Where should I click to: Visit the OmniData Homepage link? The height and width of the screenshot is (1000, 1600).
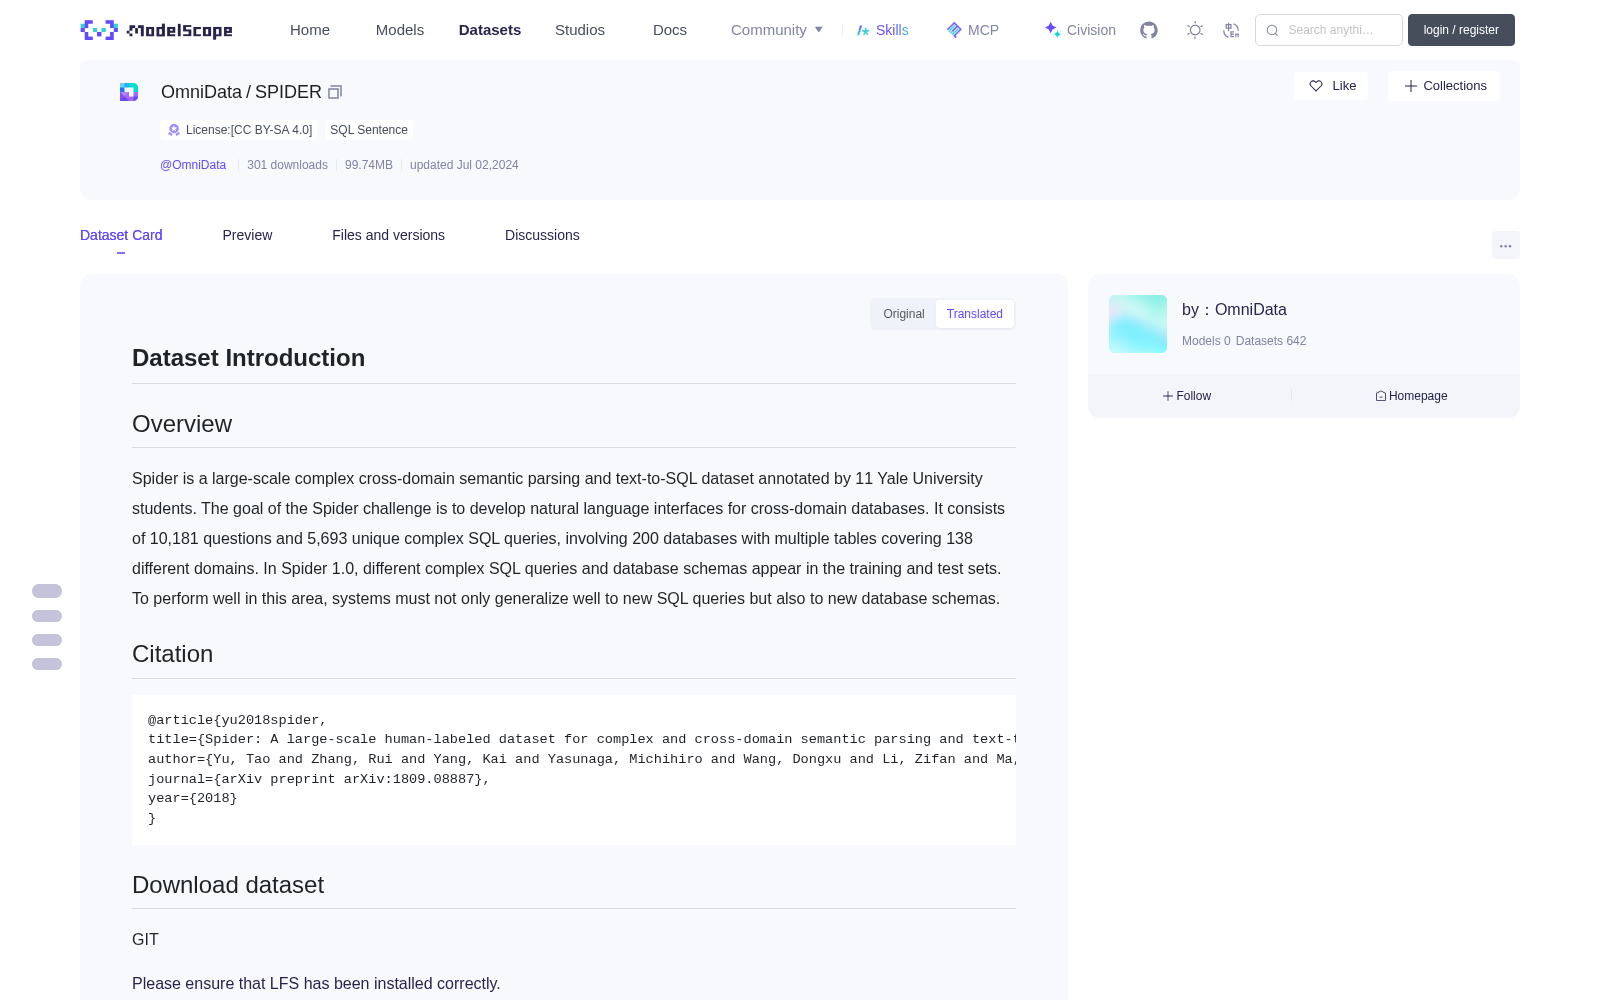click(x=1411, y=396)
